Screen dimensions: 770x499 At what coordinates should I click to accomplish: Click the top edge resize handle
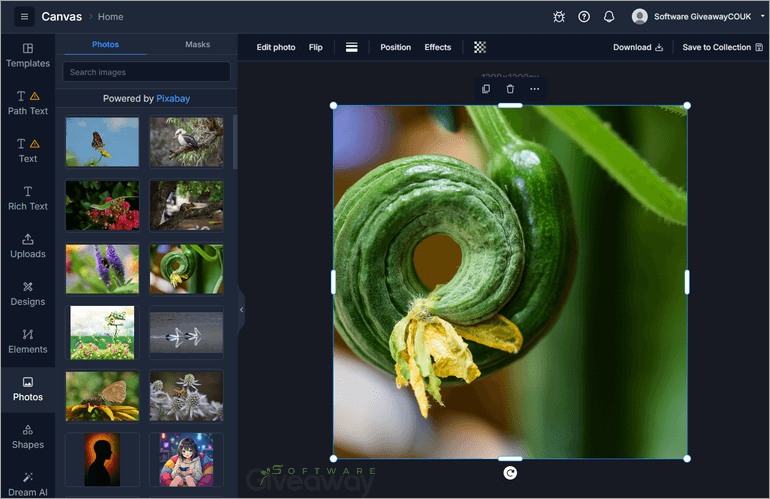pos(510,106)
